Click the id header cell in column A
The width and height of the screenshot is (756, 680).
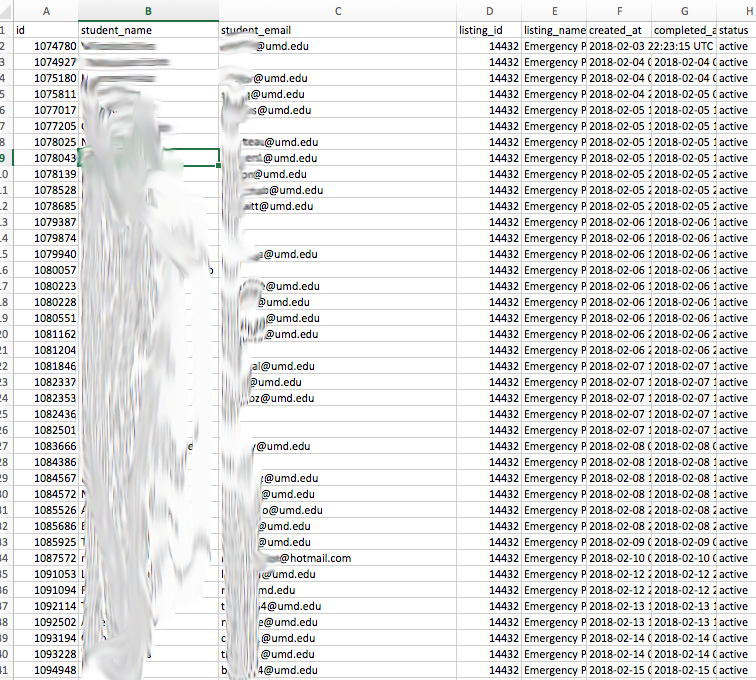[x=47, y=30]
